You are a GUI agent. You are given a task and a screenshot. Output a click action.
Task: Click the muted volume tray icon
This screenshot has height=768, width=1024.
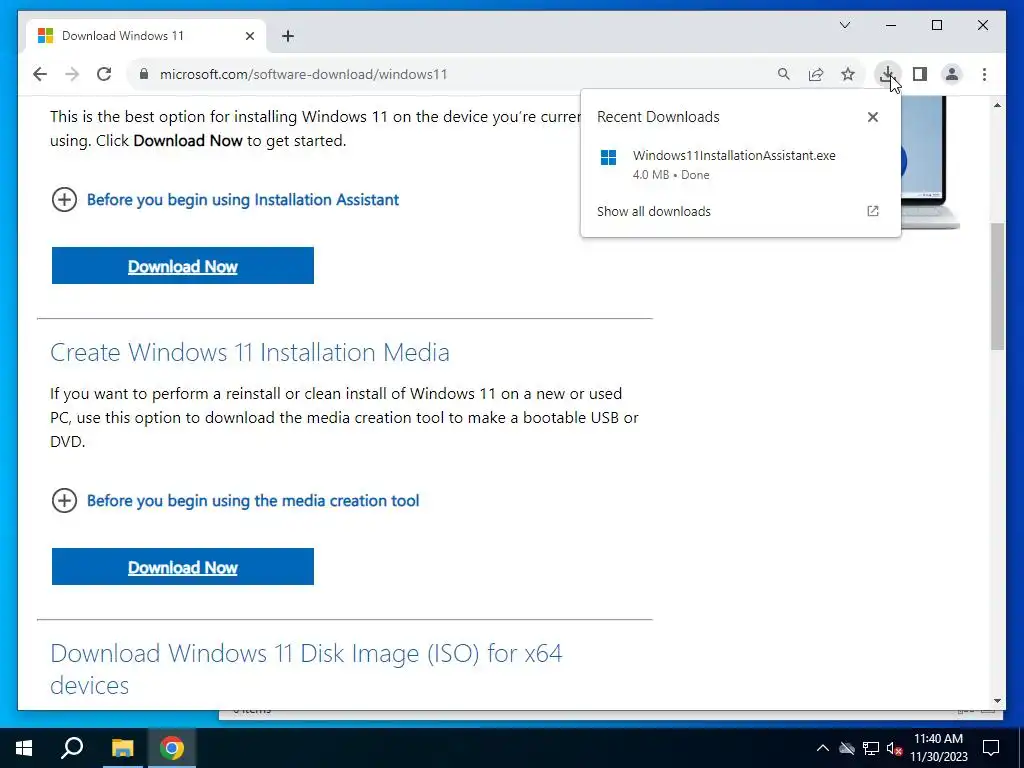pyautogui.click(x=895, y=748)
